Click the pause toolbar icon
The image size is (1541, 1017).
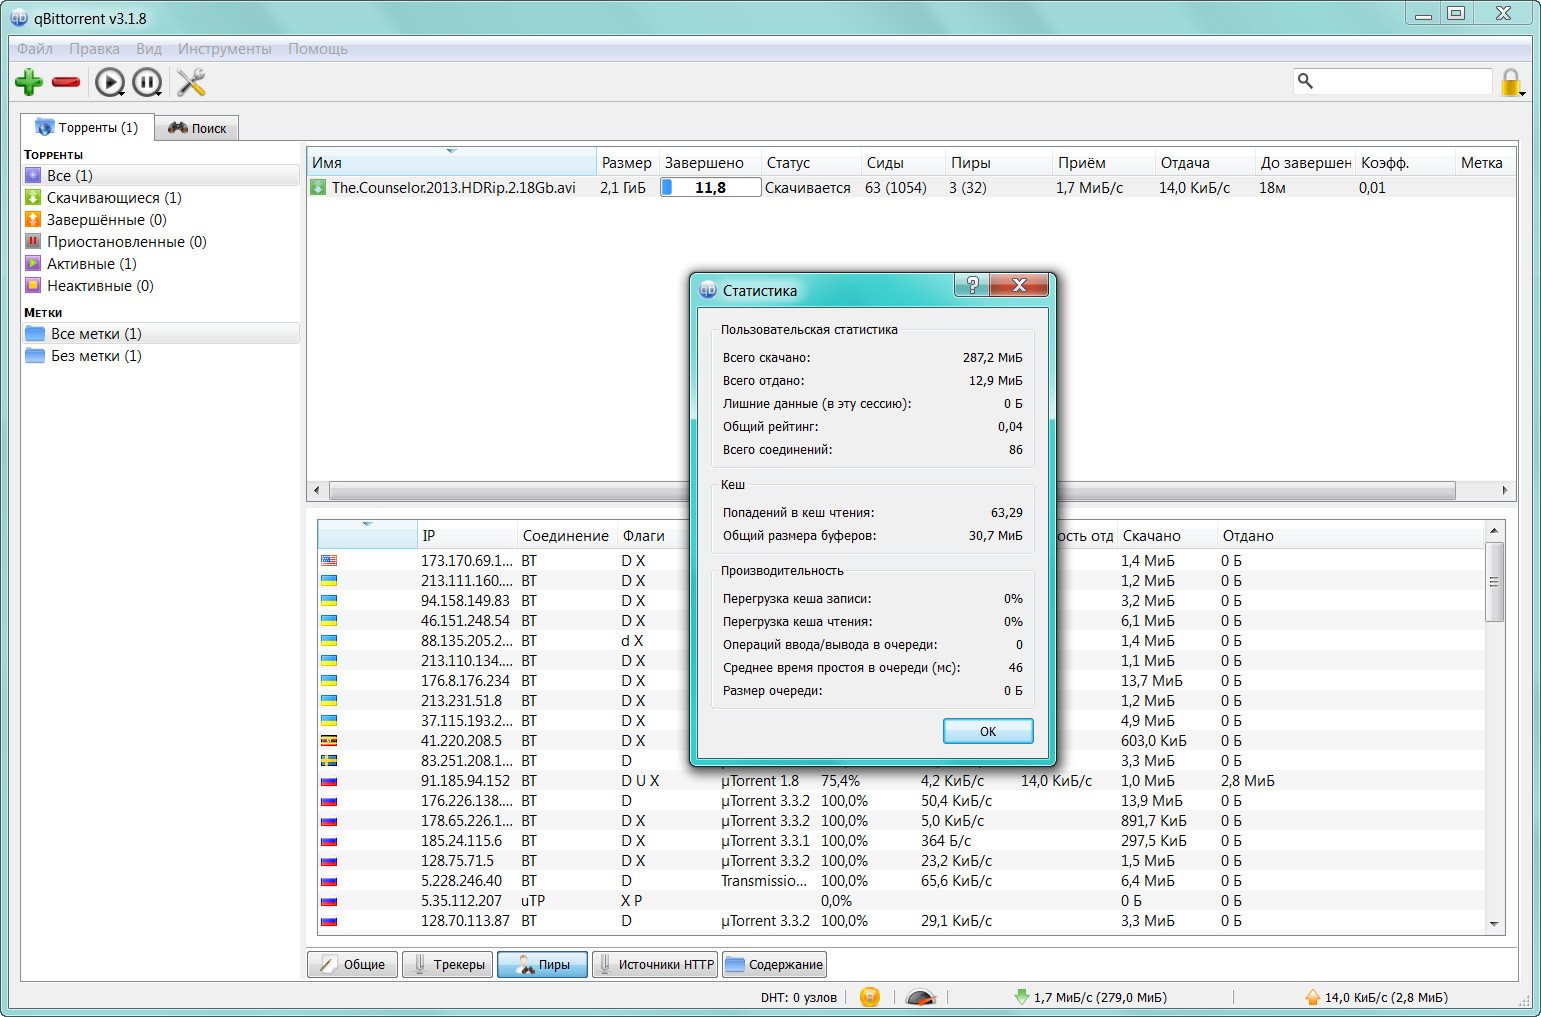pos(147,82)
